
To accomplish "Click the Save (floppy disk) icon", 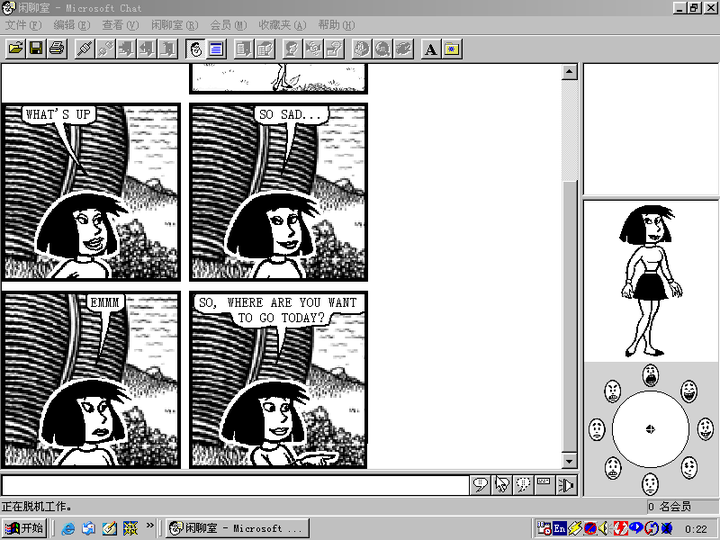I will click(x=36, y=48).
